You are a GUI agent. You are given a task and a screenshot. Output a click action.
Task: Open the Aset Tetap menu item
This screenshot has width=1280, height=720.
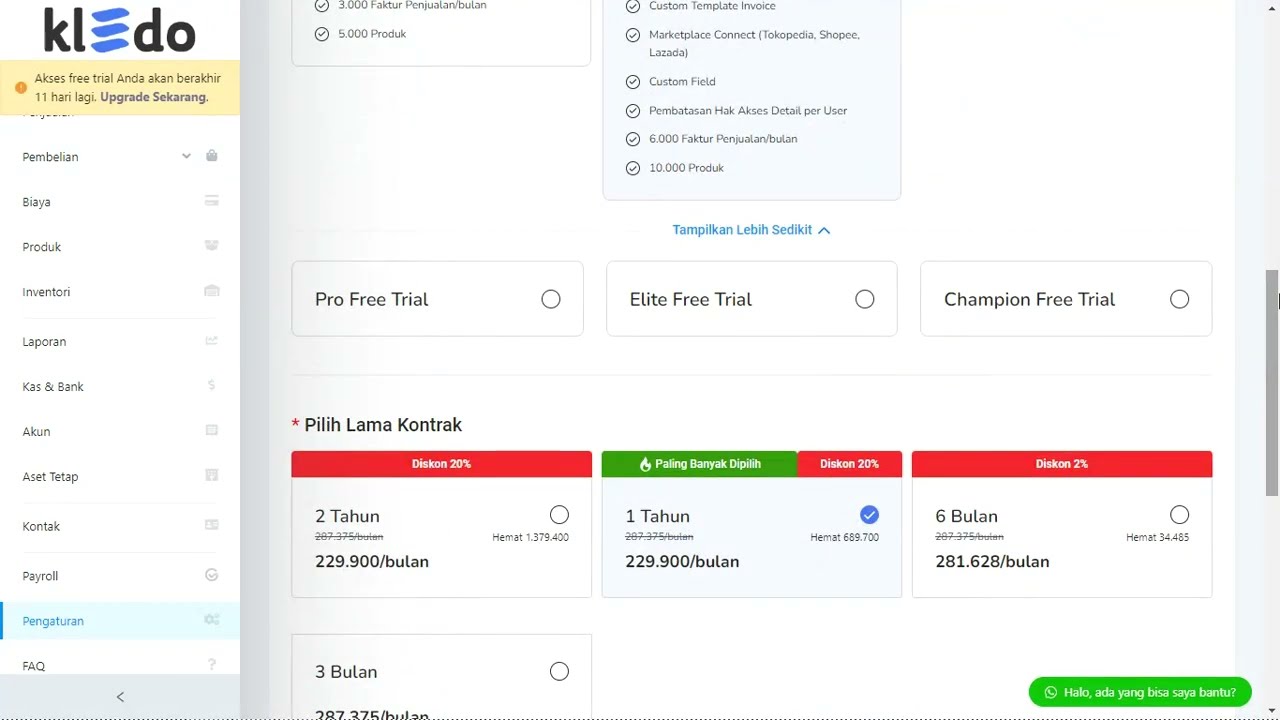pos(50,477)
